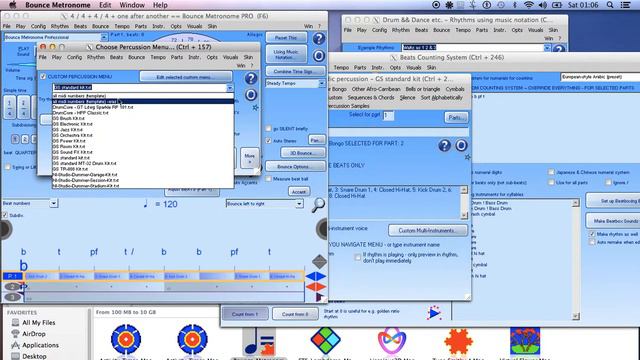Open Notification Center list icon in menu bar
Screen dimensions: 640x360
(625, 5)
